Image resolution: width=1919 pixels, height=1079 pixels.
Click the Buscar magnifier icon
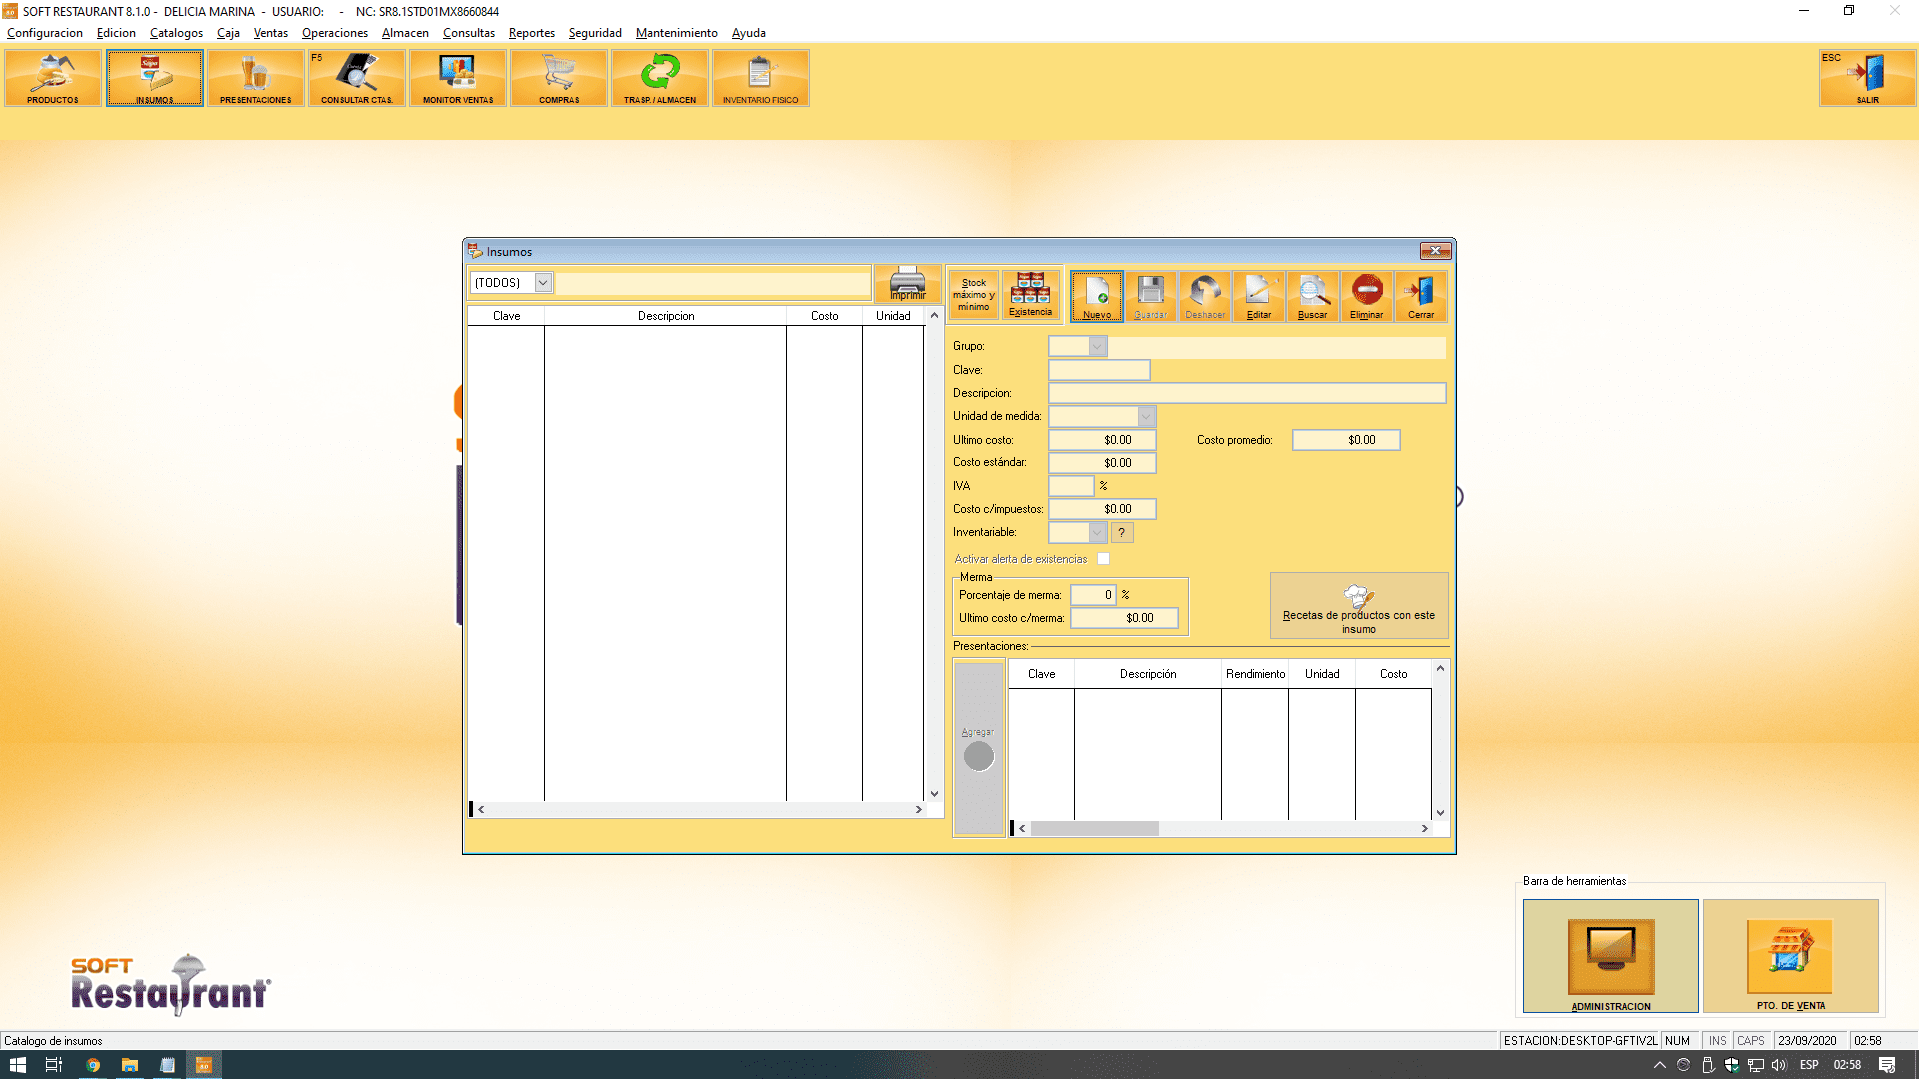pyautogui.click(x=1312, y=296)
